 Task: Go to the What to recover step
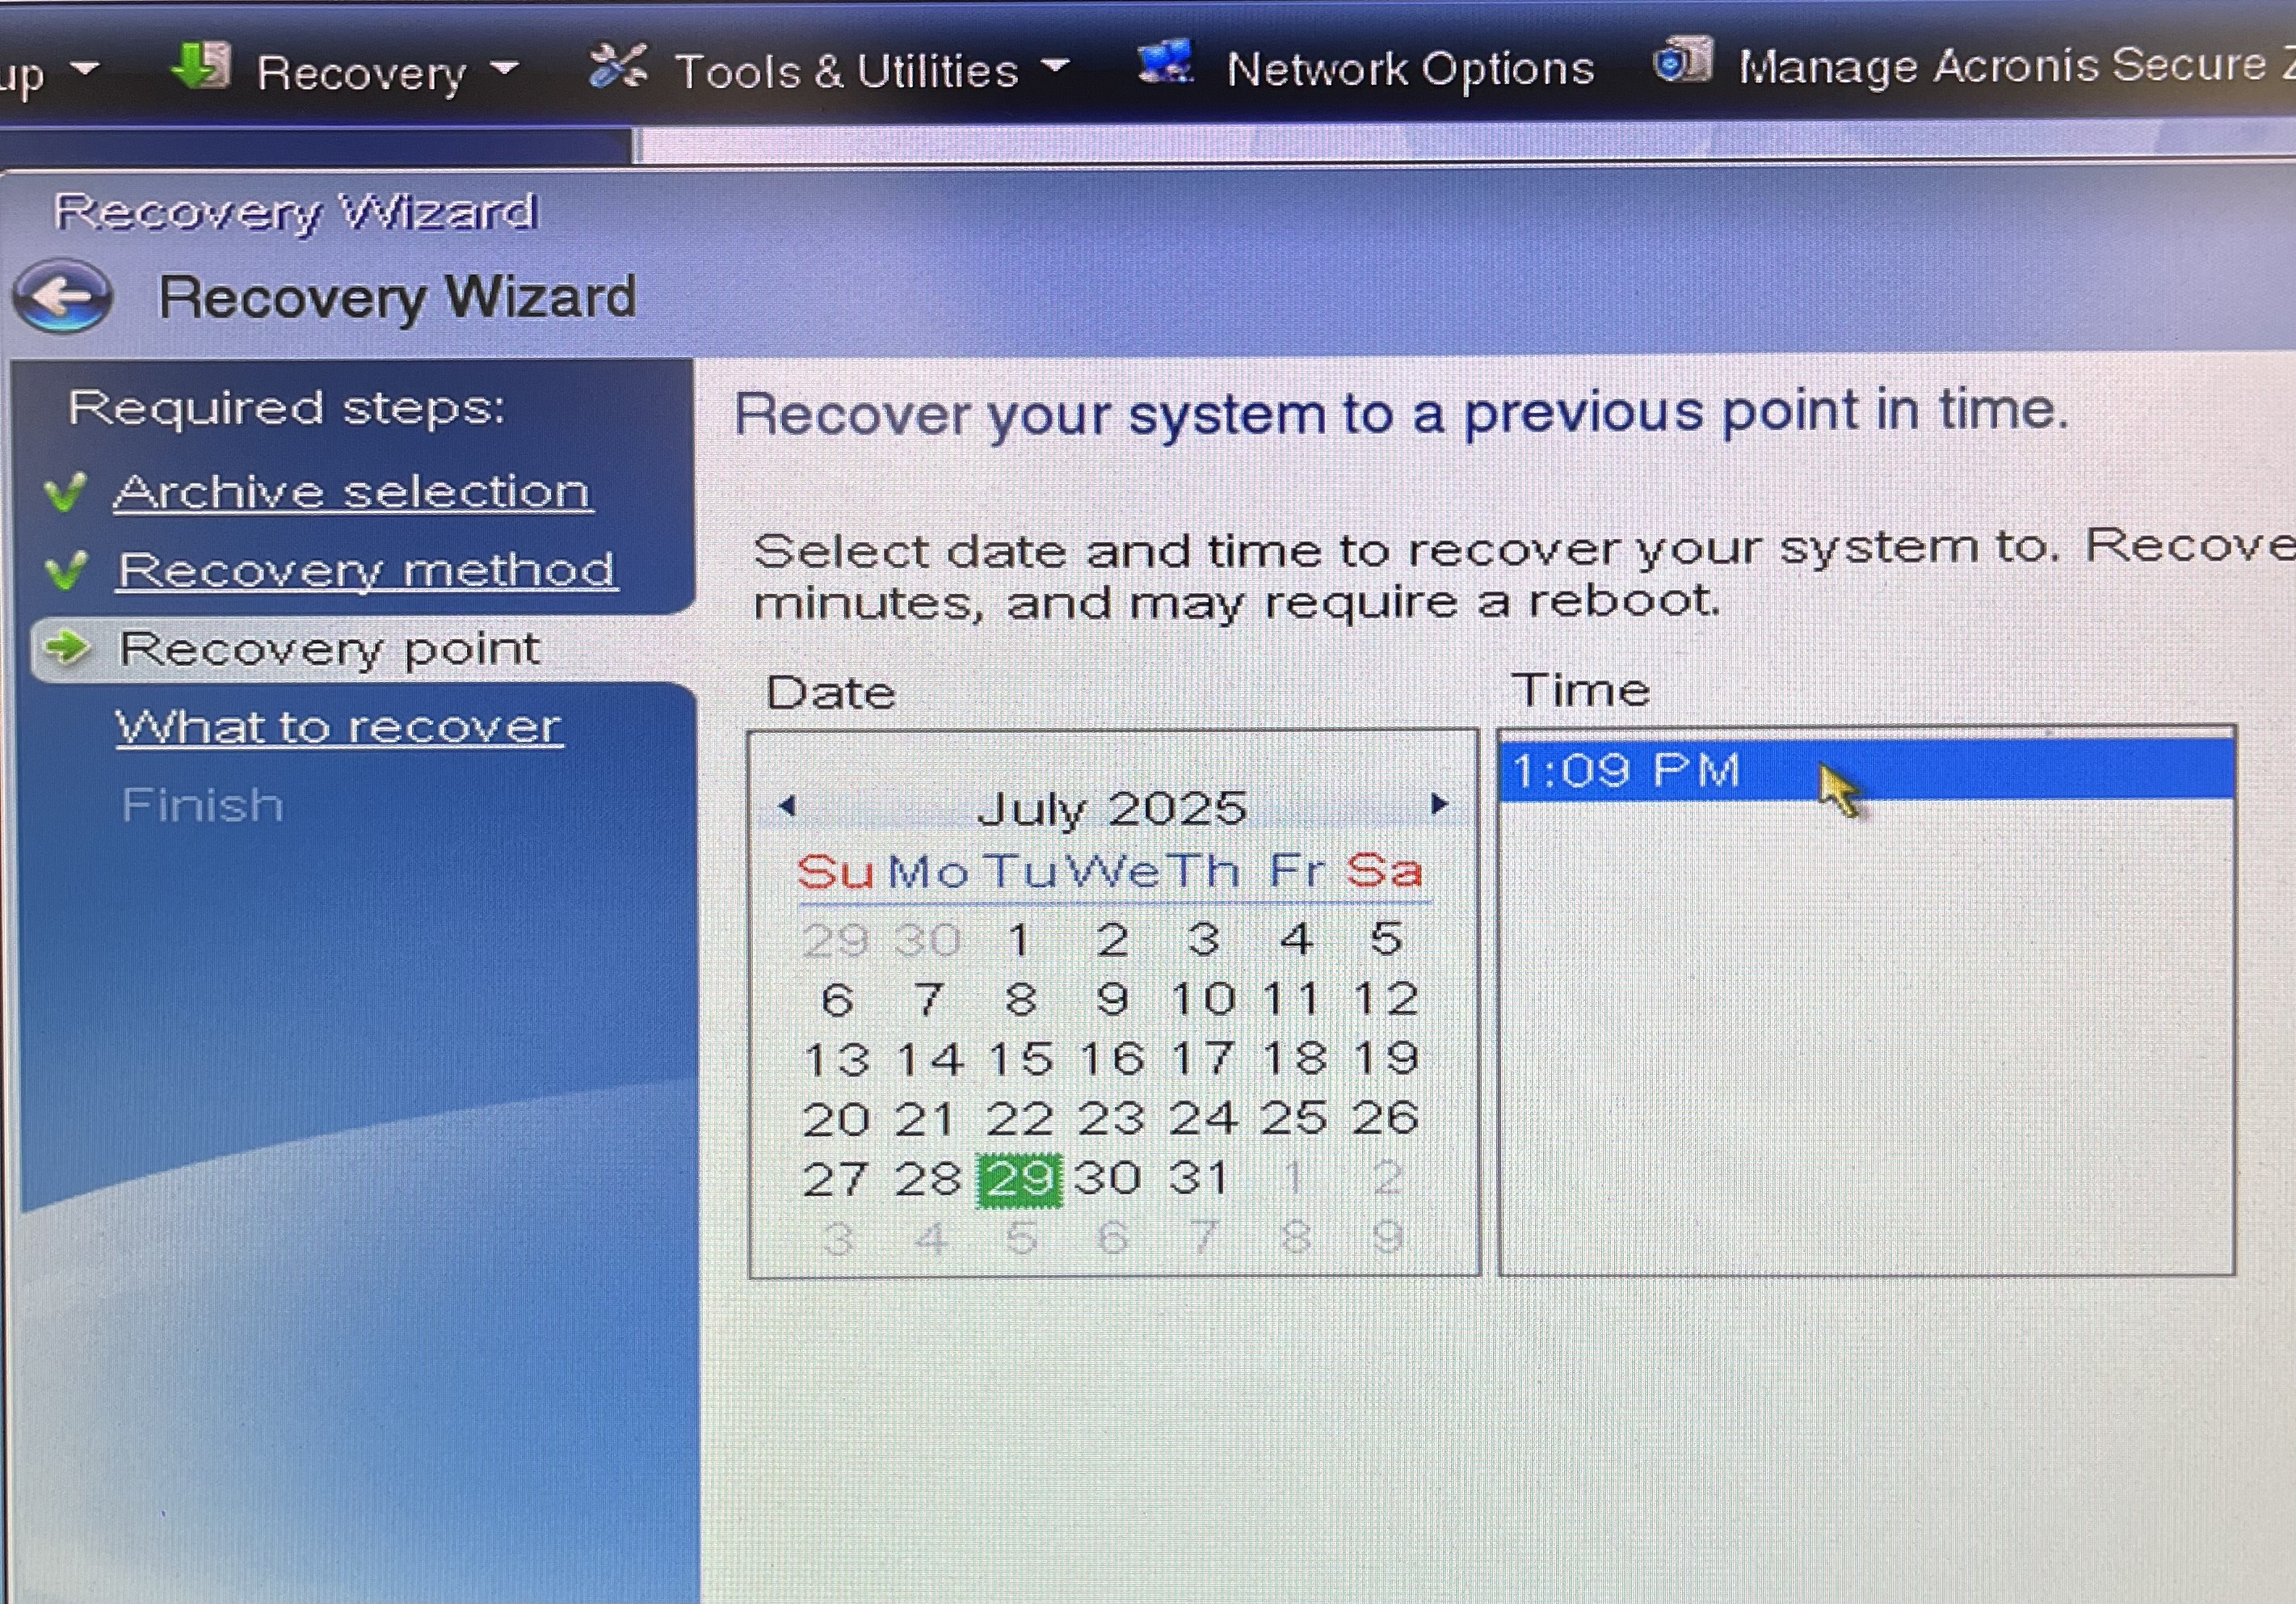pyautogui.click(x=338, y=727)
